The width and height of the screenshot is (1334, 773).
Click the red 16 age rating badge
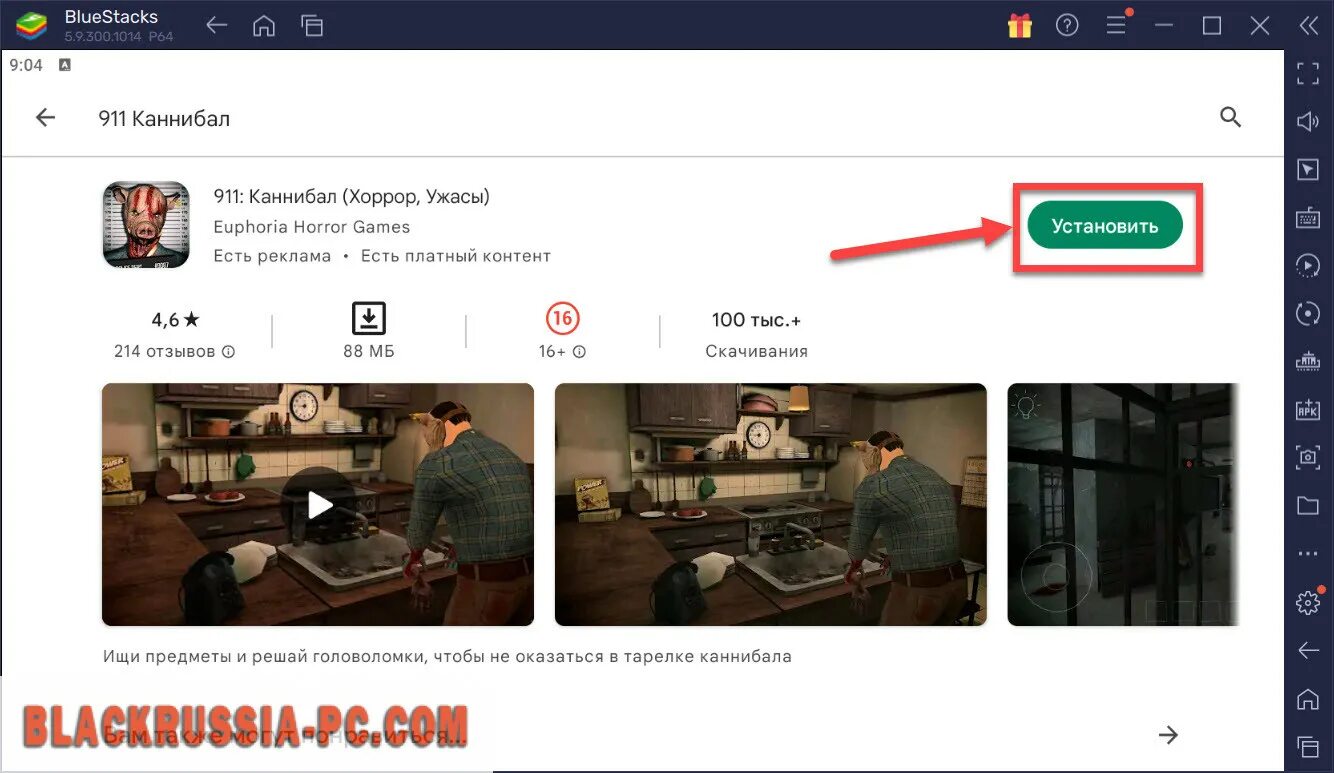pos(563,319)
